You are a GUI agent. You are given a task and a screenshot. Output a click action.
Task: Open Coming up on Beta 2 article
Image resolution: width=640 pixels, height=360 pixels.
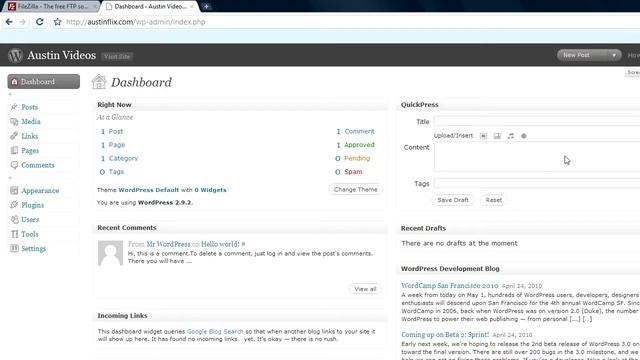(445, 335)
